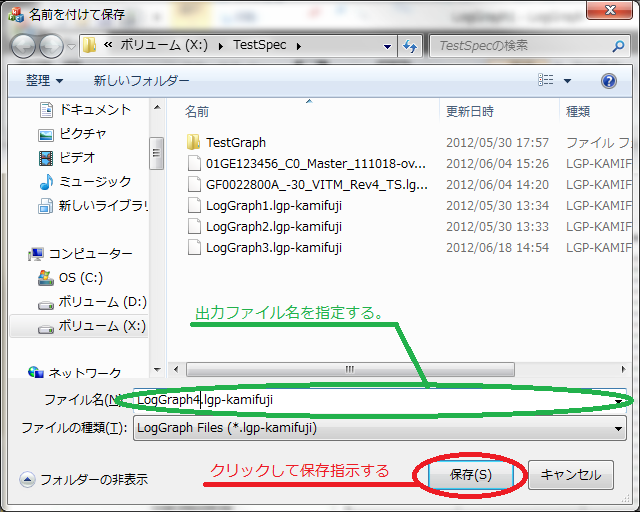
Task: Select ビデオ library in navigation pane
Action: coord(67,158)
